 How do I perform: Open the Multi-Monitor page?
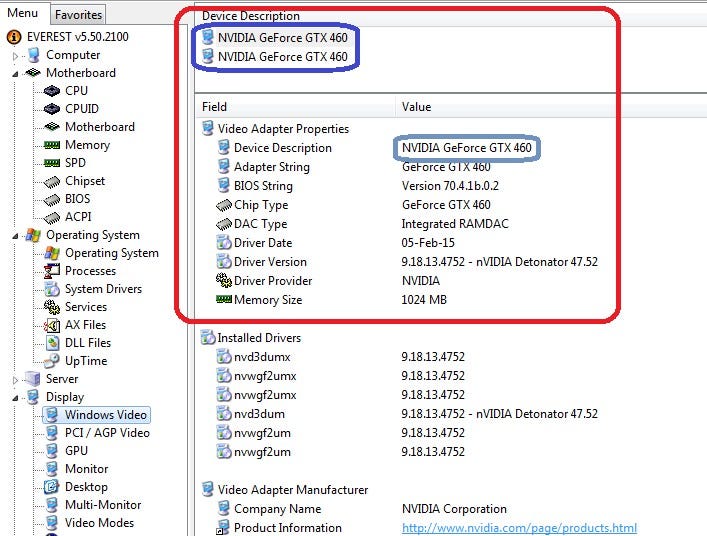click(x=103, y=505)
